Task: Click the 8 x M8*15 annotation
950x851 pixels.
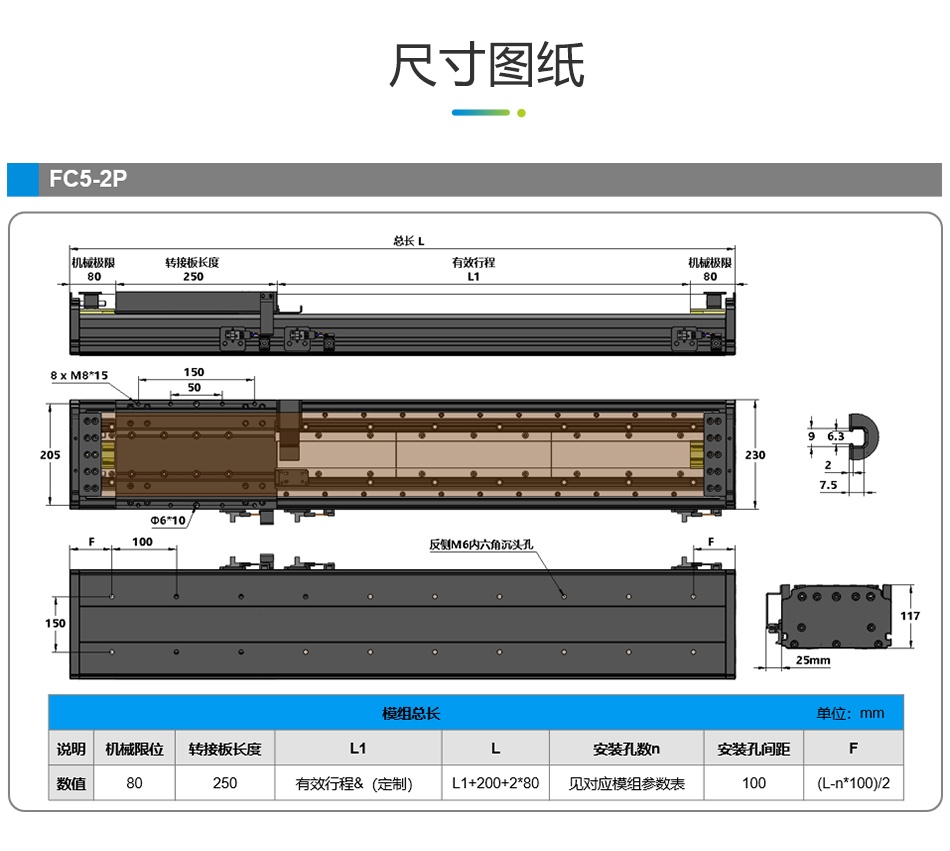Action: pos(78,375)
